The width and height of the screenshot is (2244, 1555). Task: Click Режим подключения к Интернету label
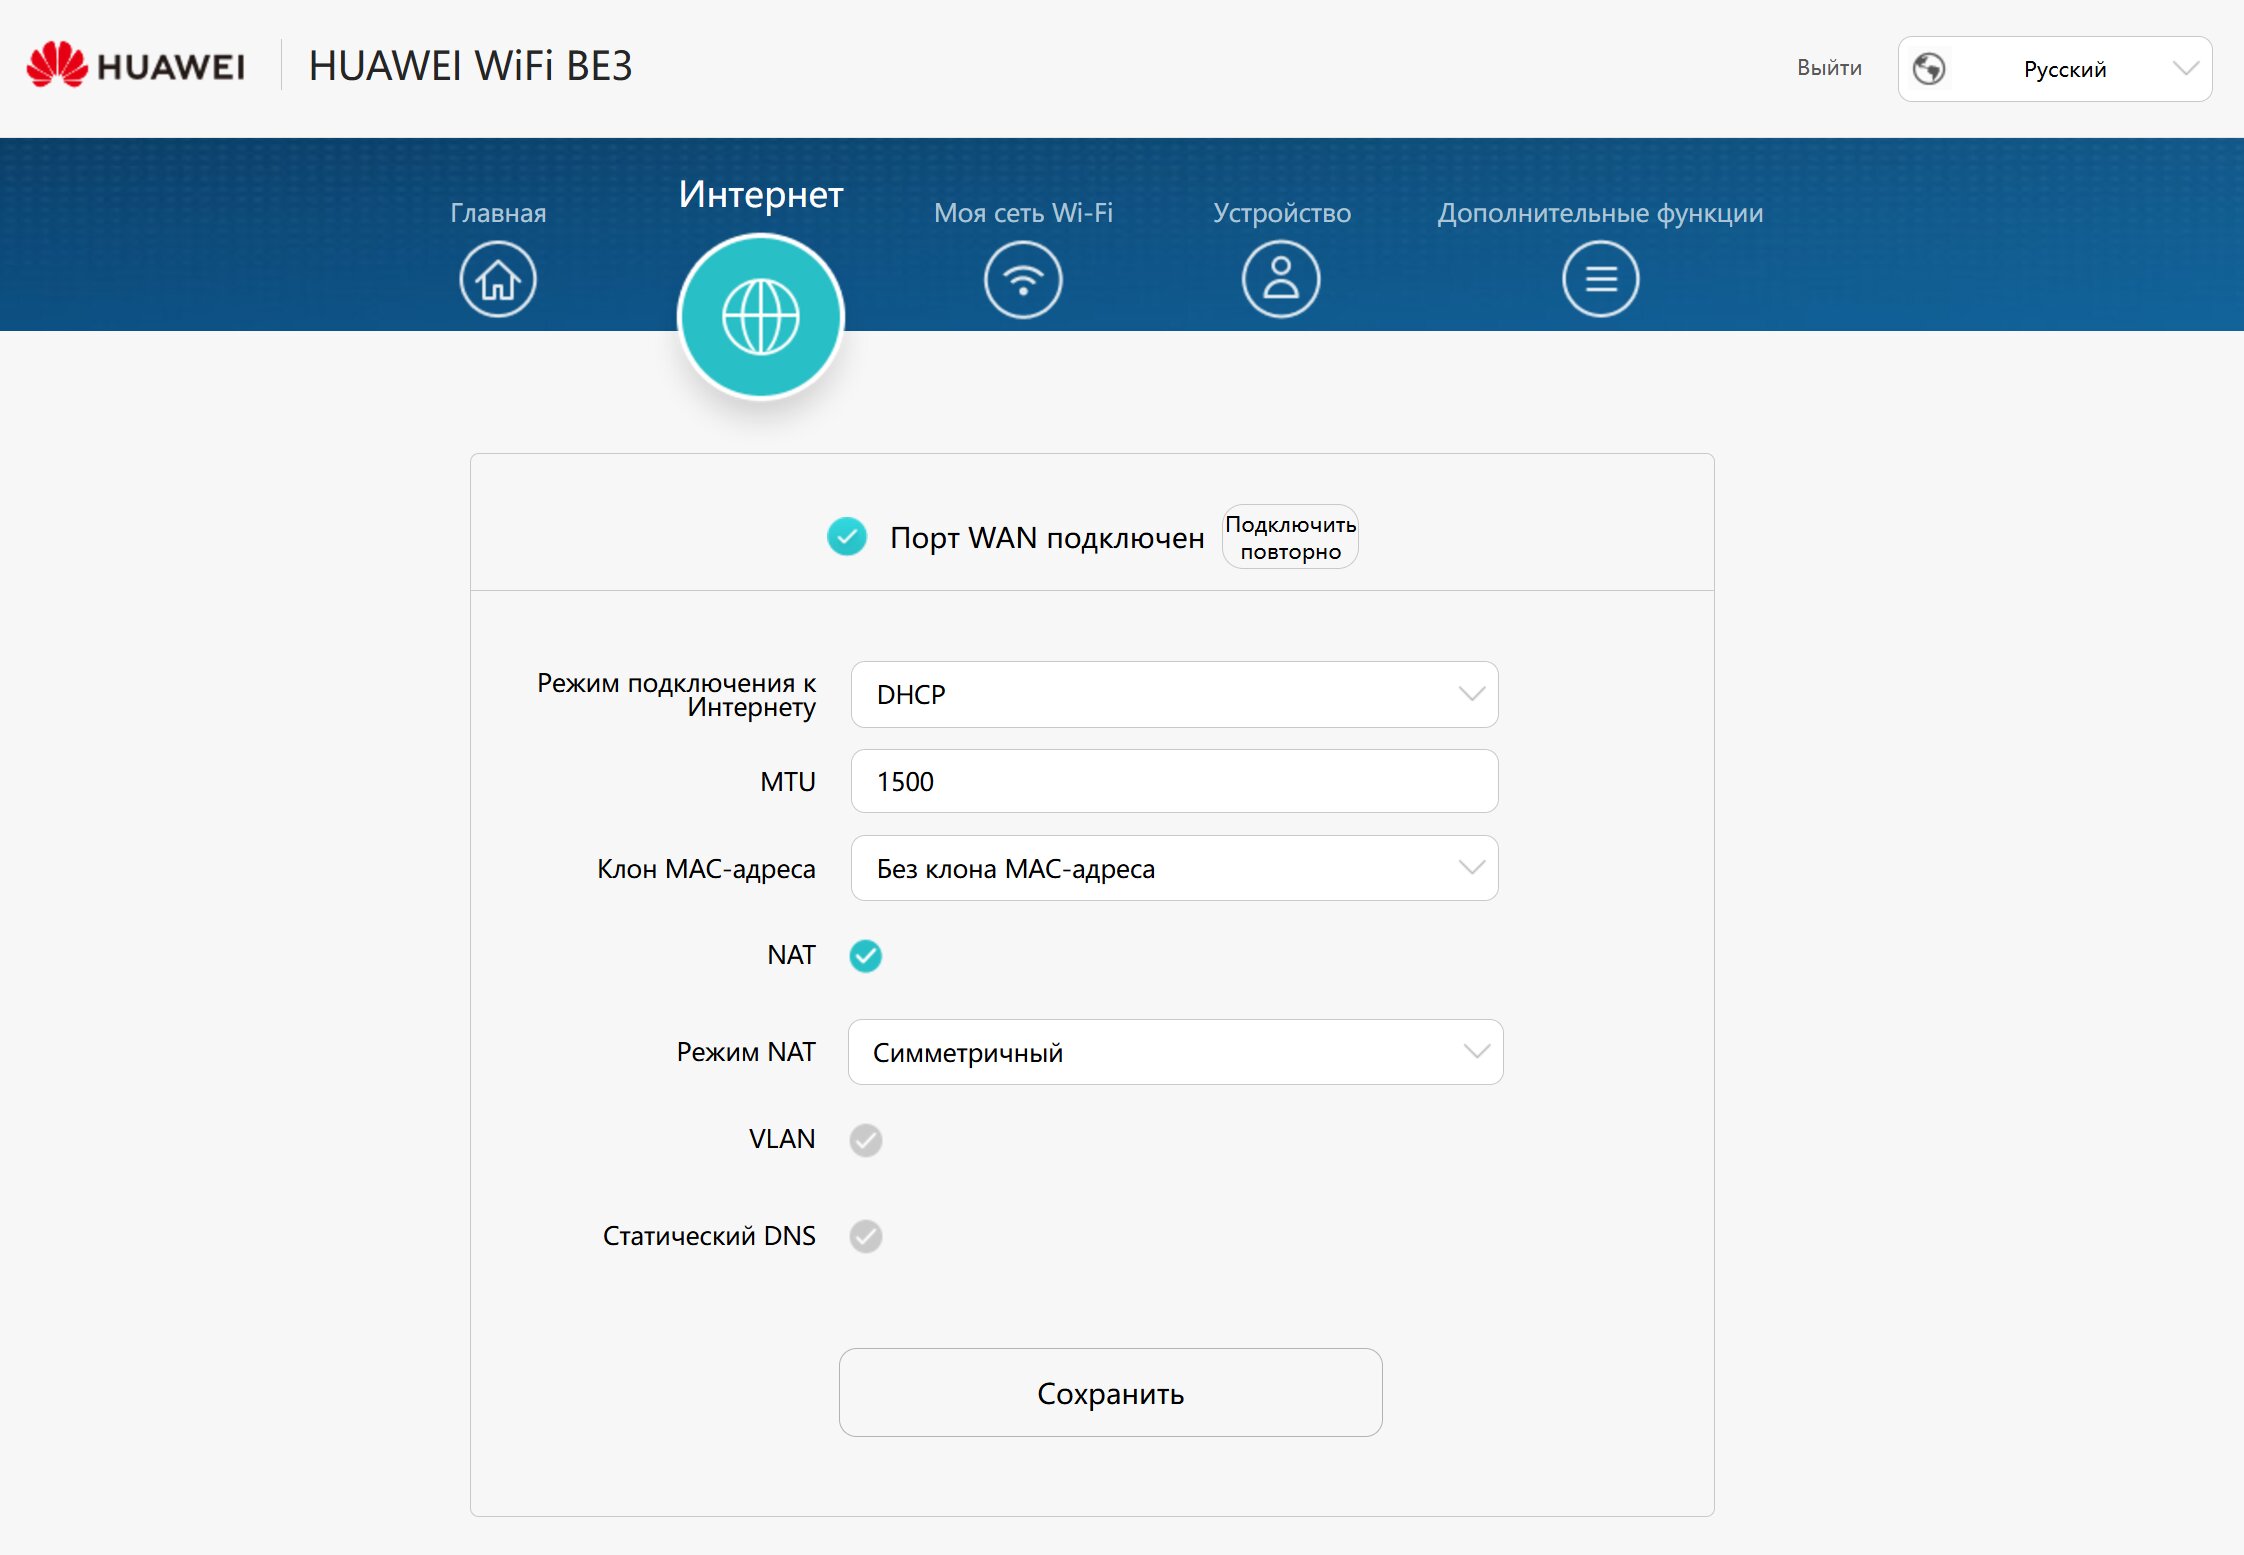677,695
